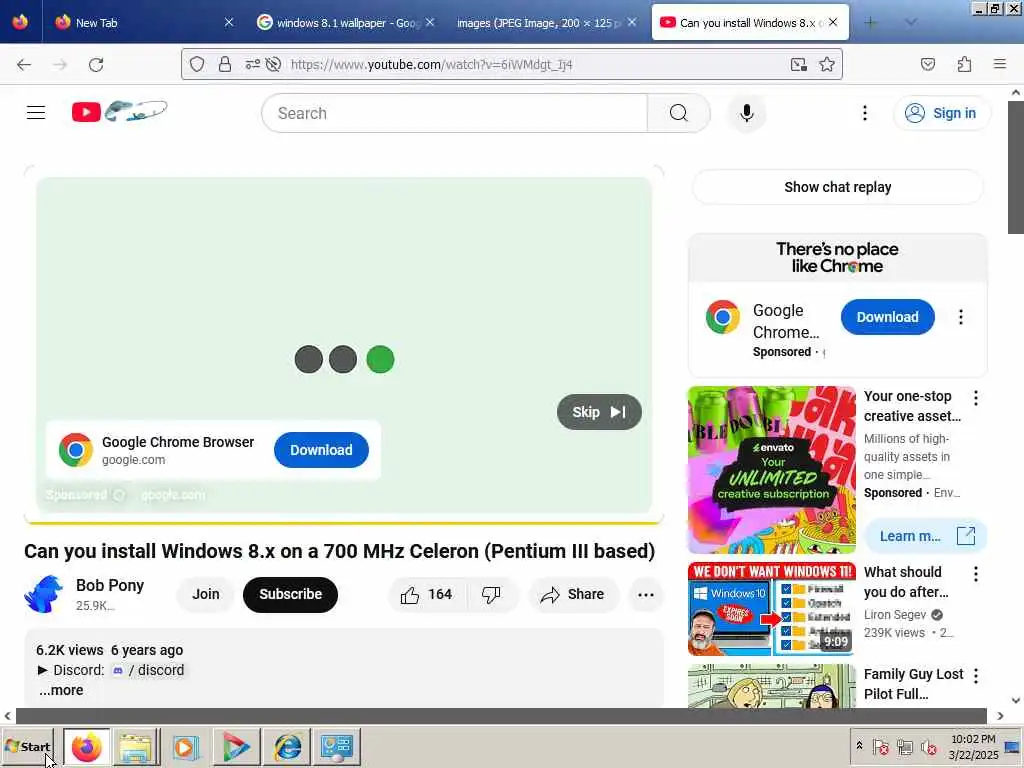
Task: Join the Bob Pony channel
Action: coord(206,594)
